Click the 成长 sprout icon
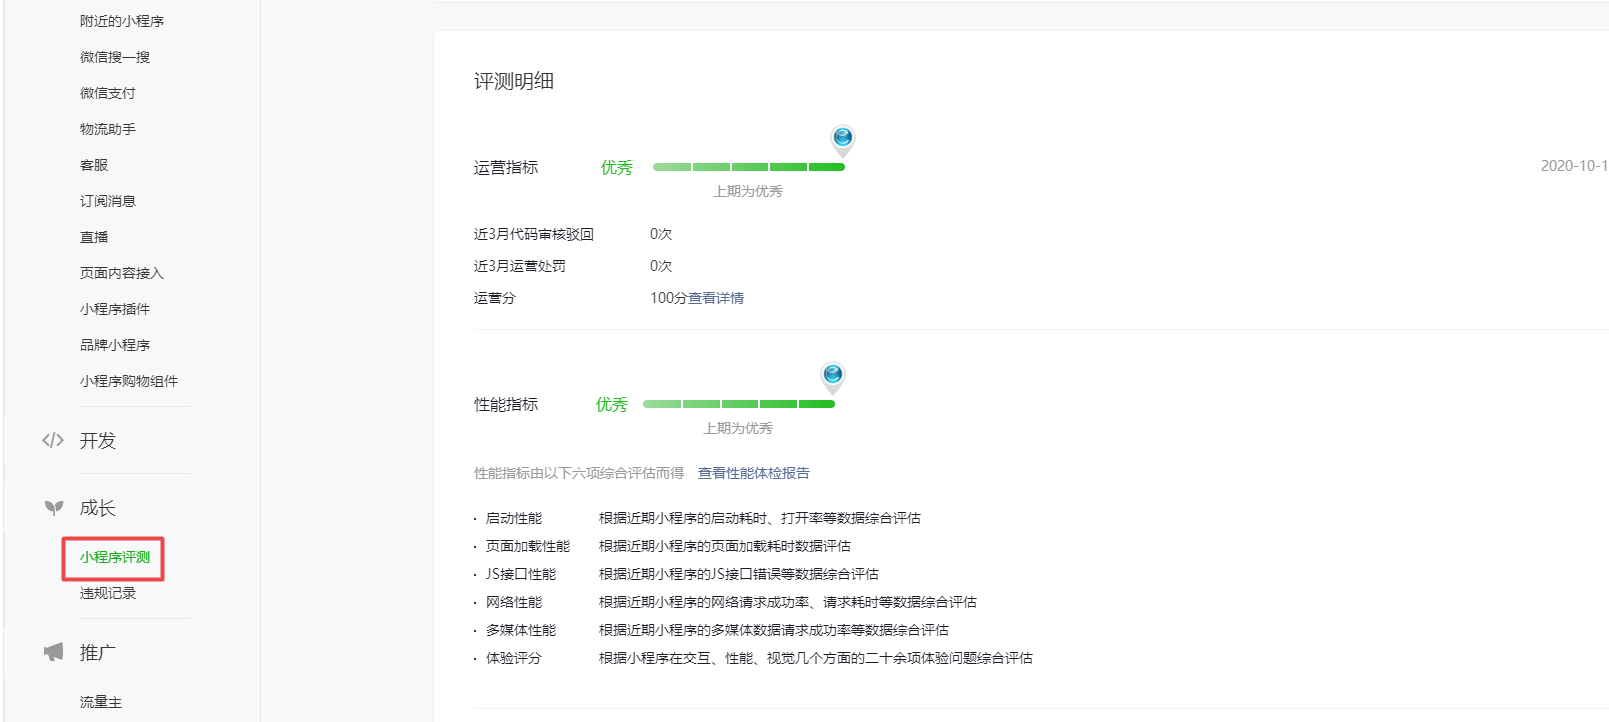Image resolution: width=1609 pixels, height=722 pixels. click(x=54, y=508)
